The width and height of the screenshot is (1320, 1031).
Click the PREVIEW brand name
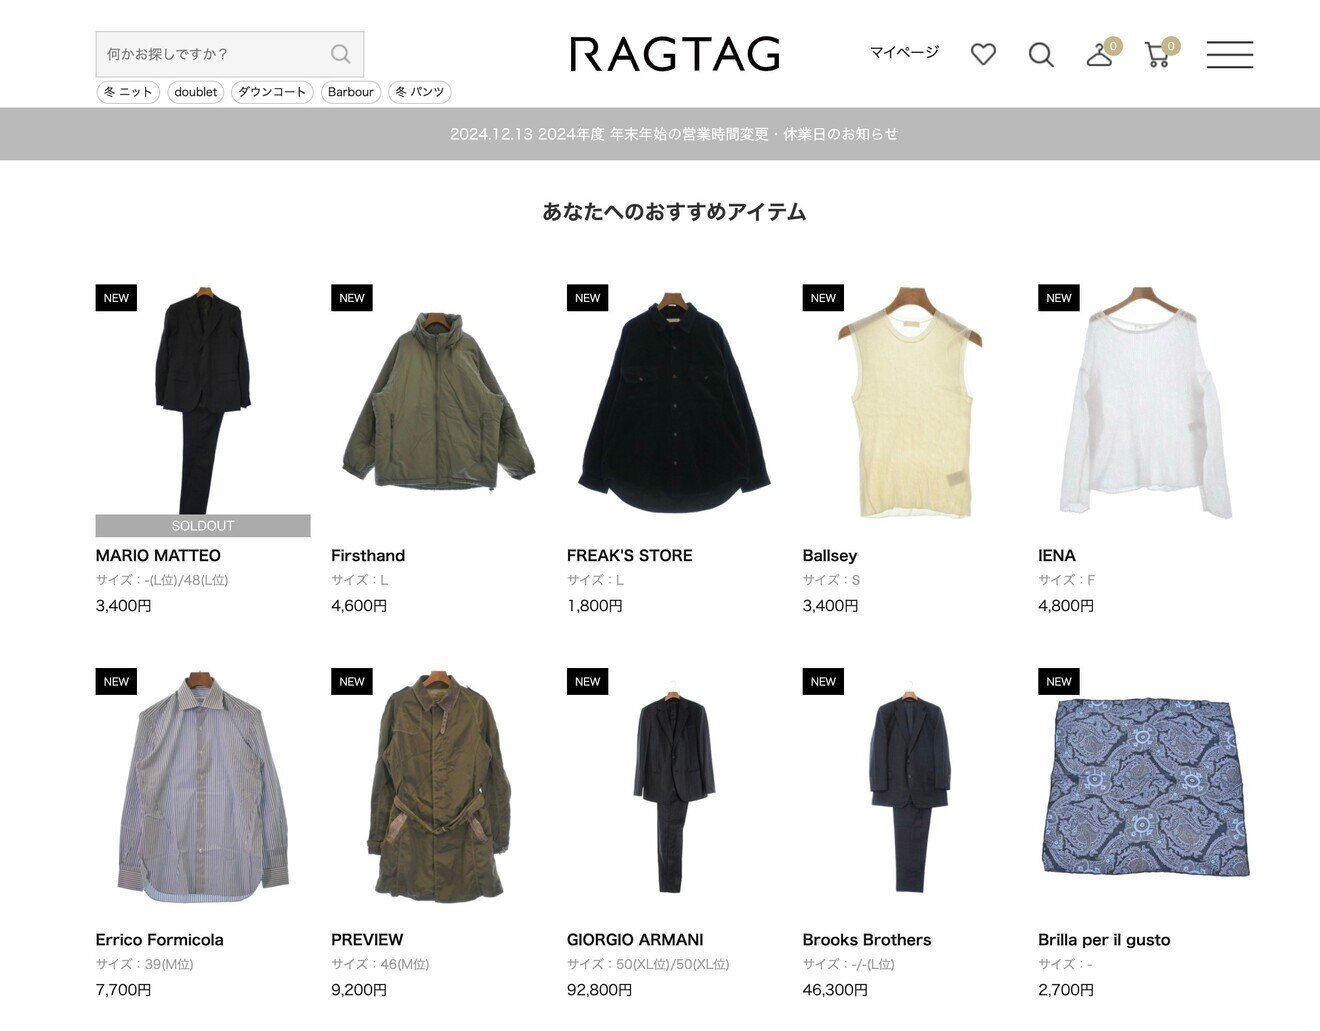click(367, 940)
